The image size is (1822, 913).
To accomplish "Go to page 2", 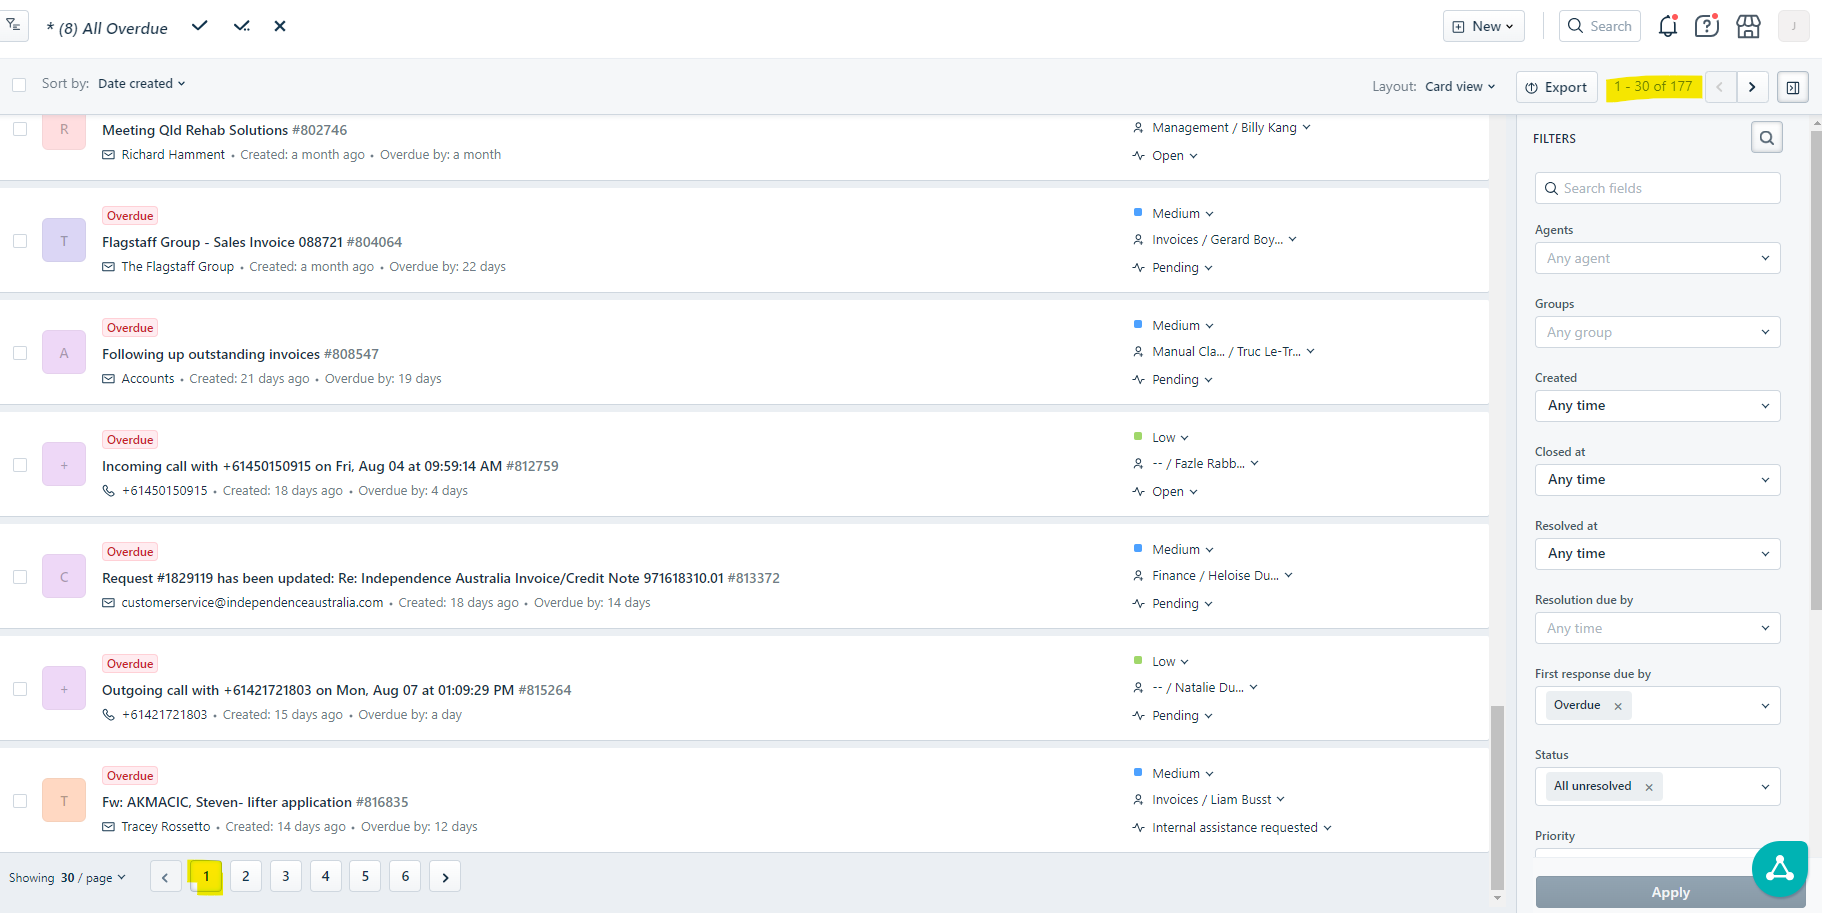I will coord(245,877).
